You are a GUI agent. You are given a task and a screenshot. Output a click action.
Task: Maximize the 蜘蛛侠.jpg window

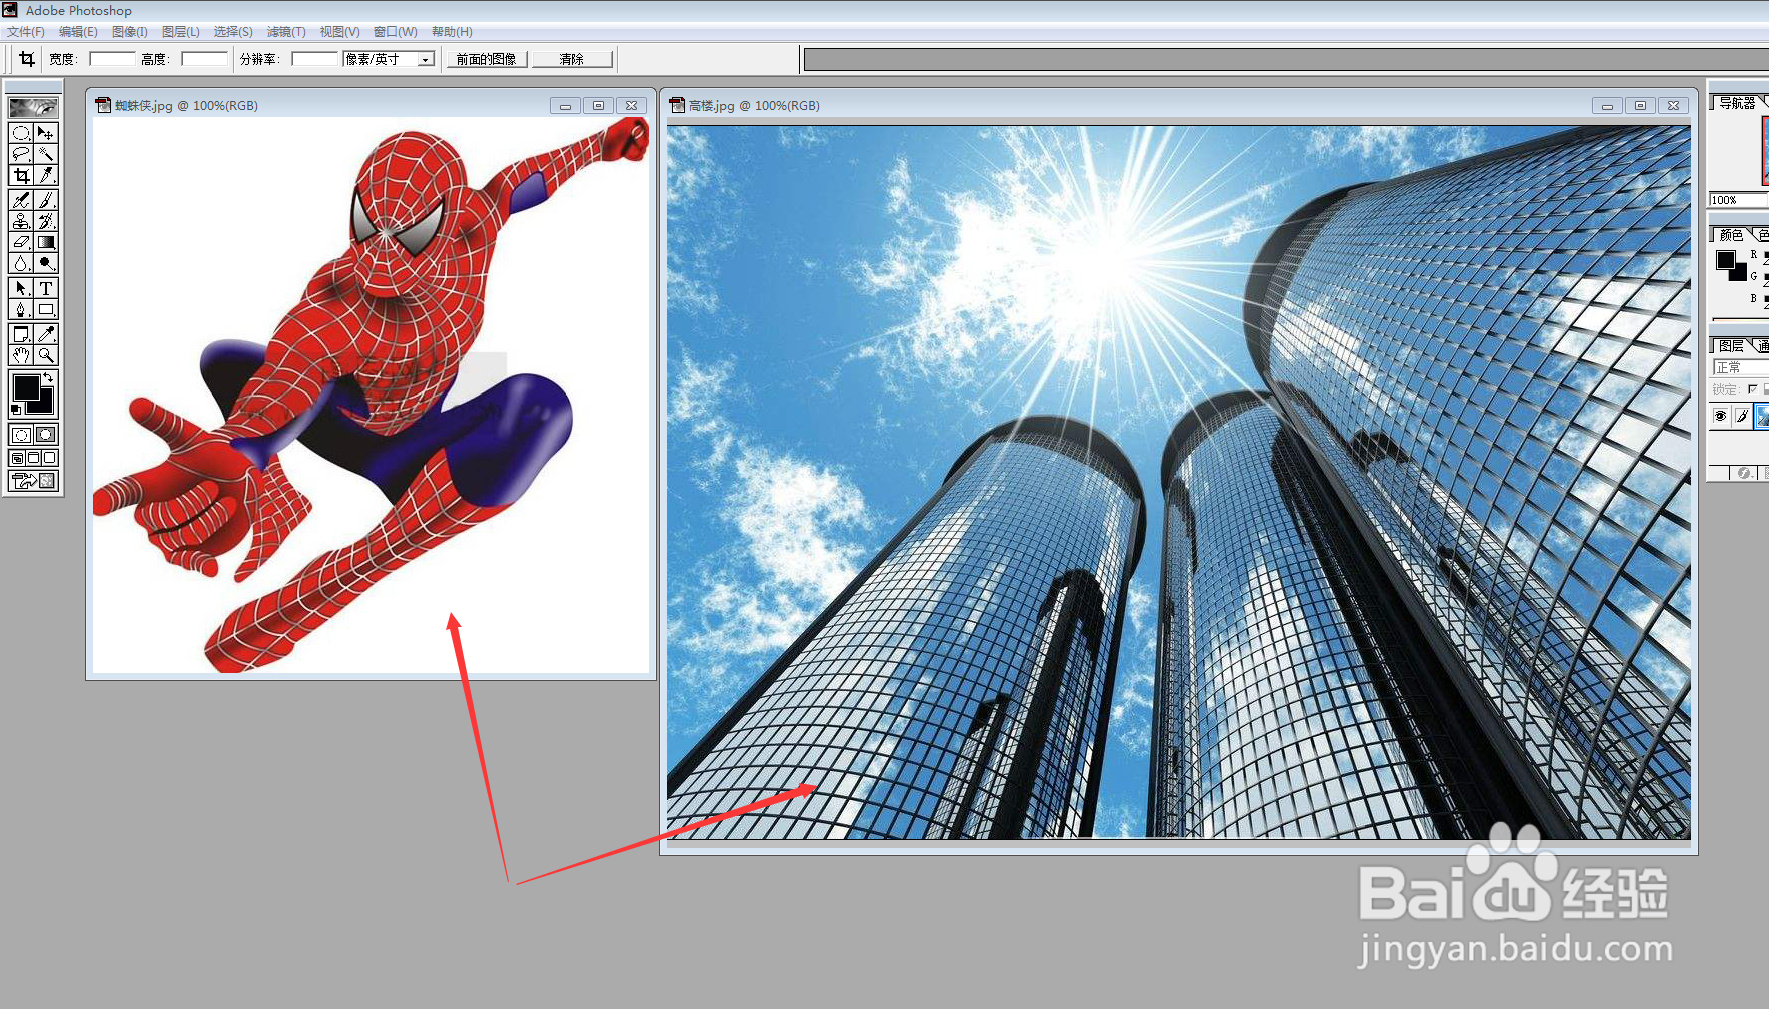[598, 105]
